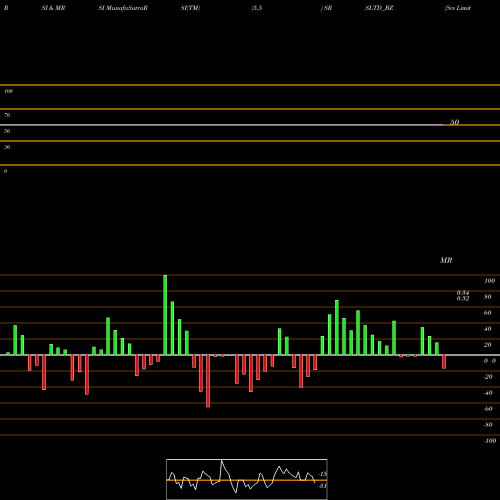Viewport: 500px width, 500px height.
Task: Click the '-31' label in mini chart
Action: pos(323,486)
